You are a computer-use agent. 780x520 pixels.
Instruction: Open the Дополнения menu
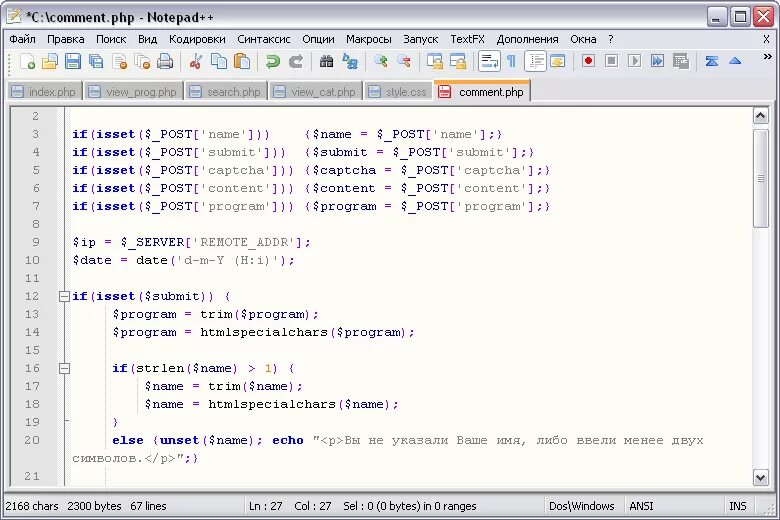coord(527,39)
